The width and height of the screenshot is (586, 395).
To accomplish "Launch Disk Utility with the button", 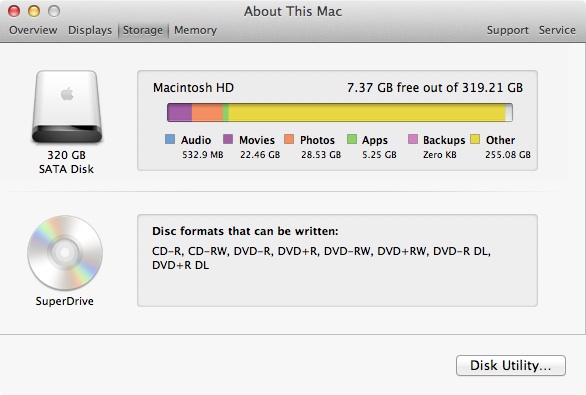I will (x=511, y=365).
